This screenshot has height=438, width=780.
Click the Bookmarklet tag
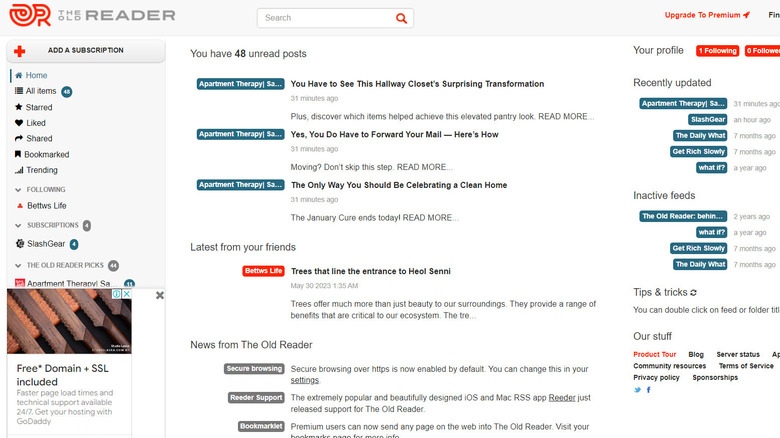click(261, 427)
